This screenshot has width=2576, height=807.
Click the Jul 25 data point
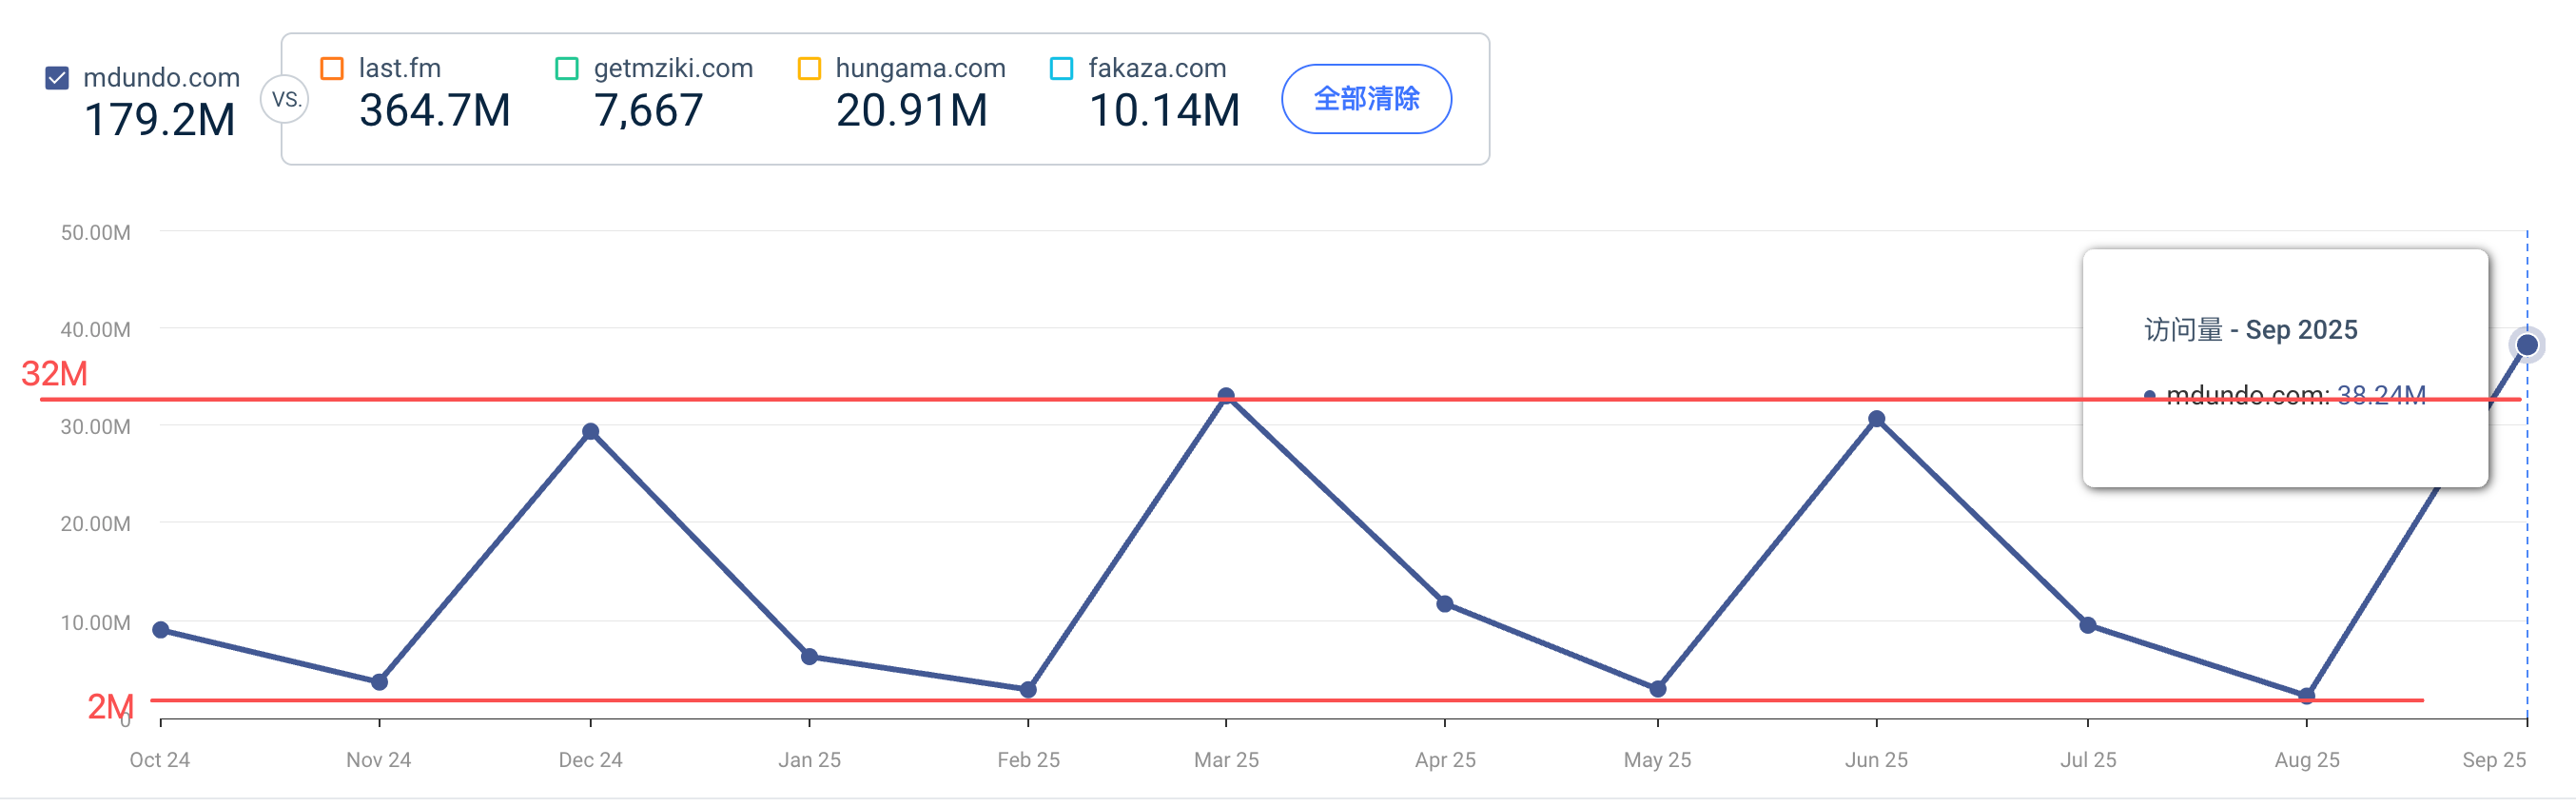coord(2088,625)
